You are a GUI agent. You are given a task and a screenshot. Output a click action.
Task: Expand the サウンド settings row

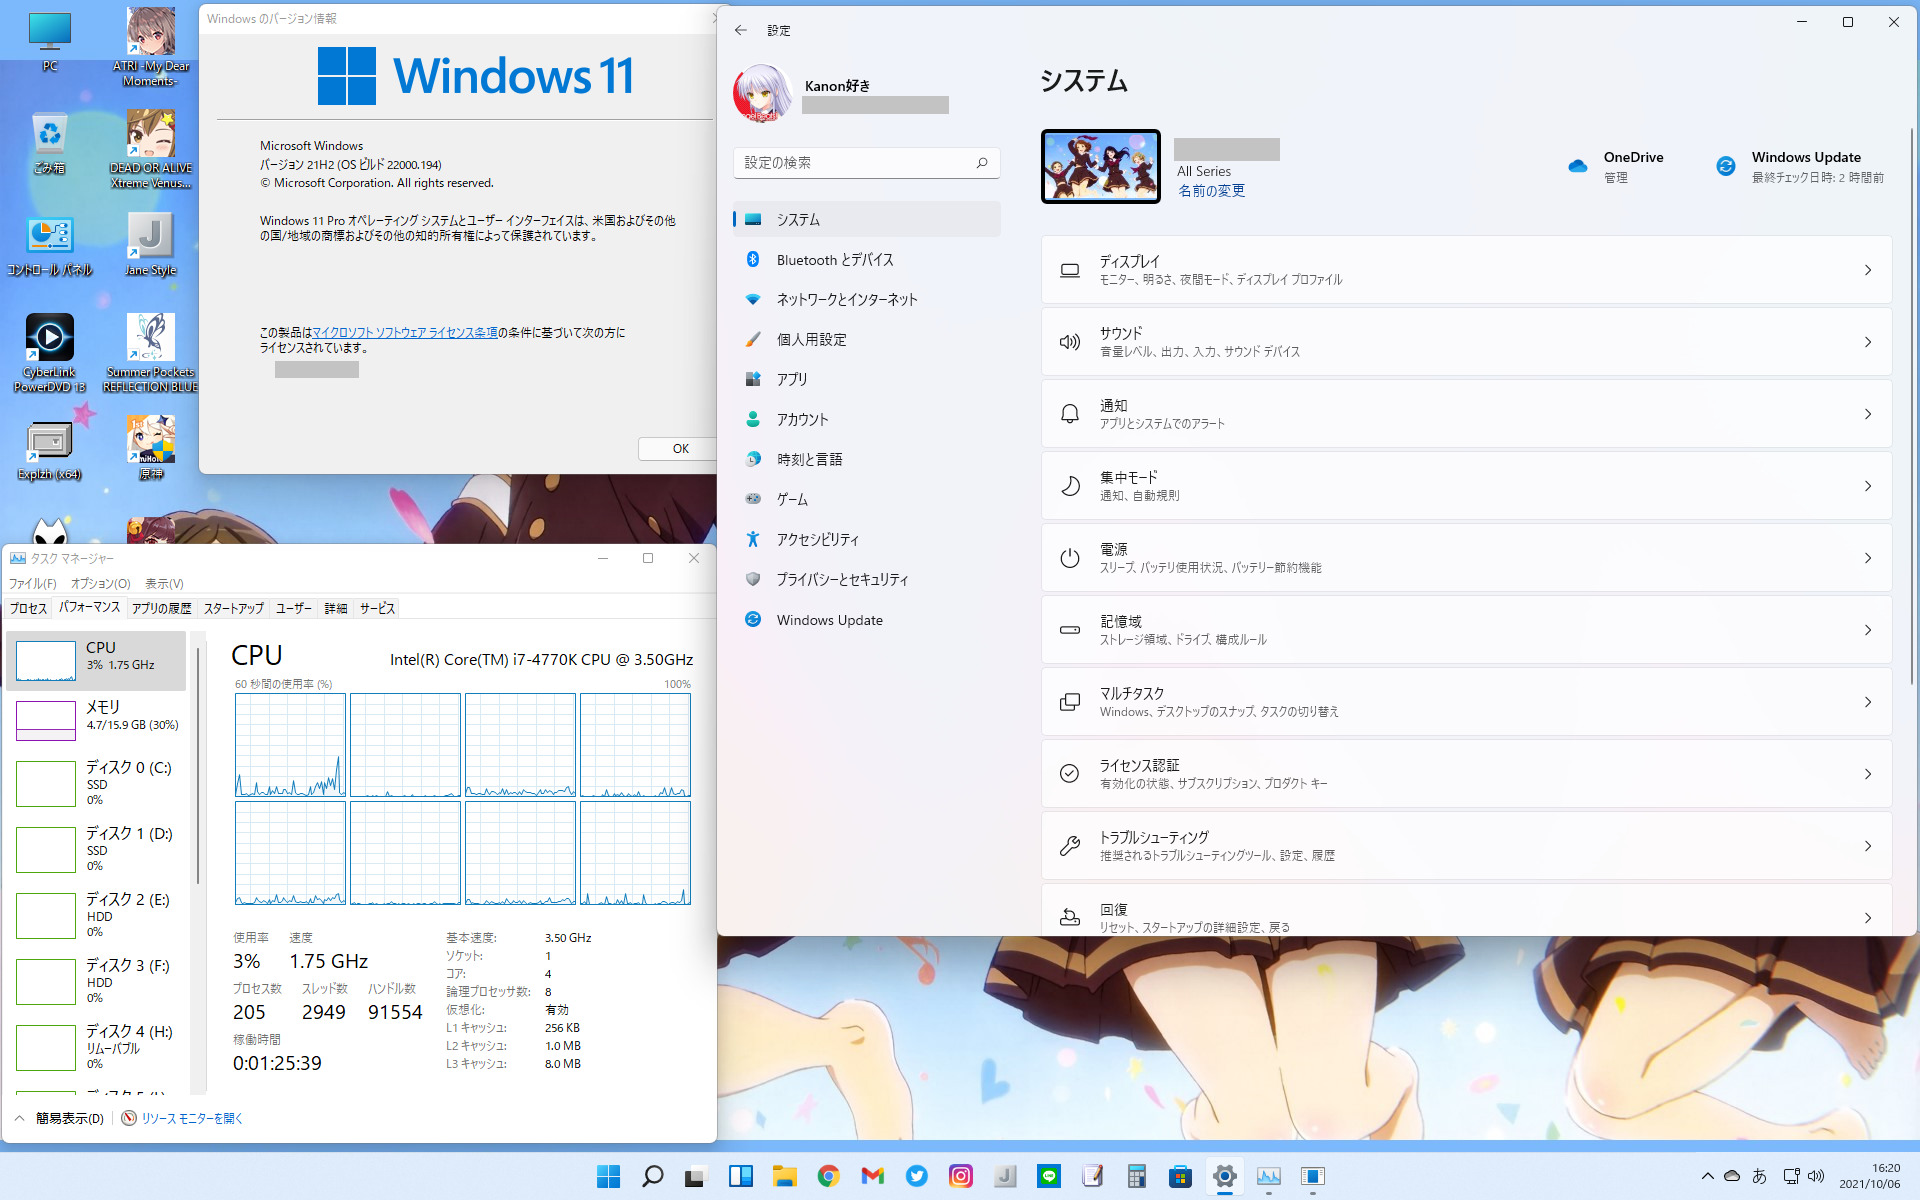(1466, 342)
